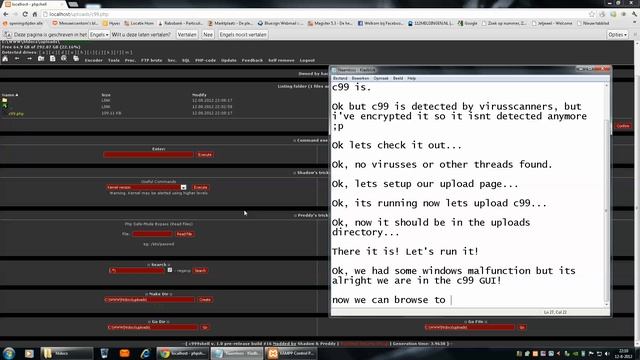Viewport: 640px width, 360px height.
Task: Reload the Chrome page
Action: click(x=25, y=14)
